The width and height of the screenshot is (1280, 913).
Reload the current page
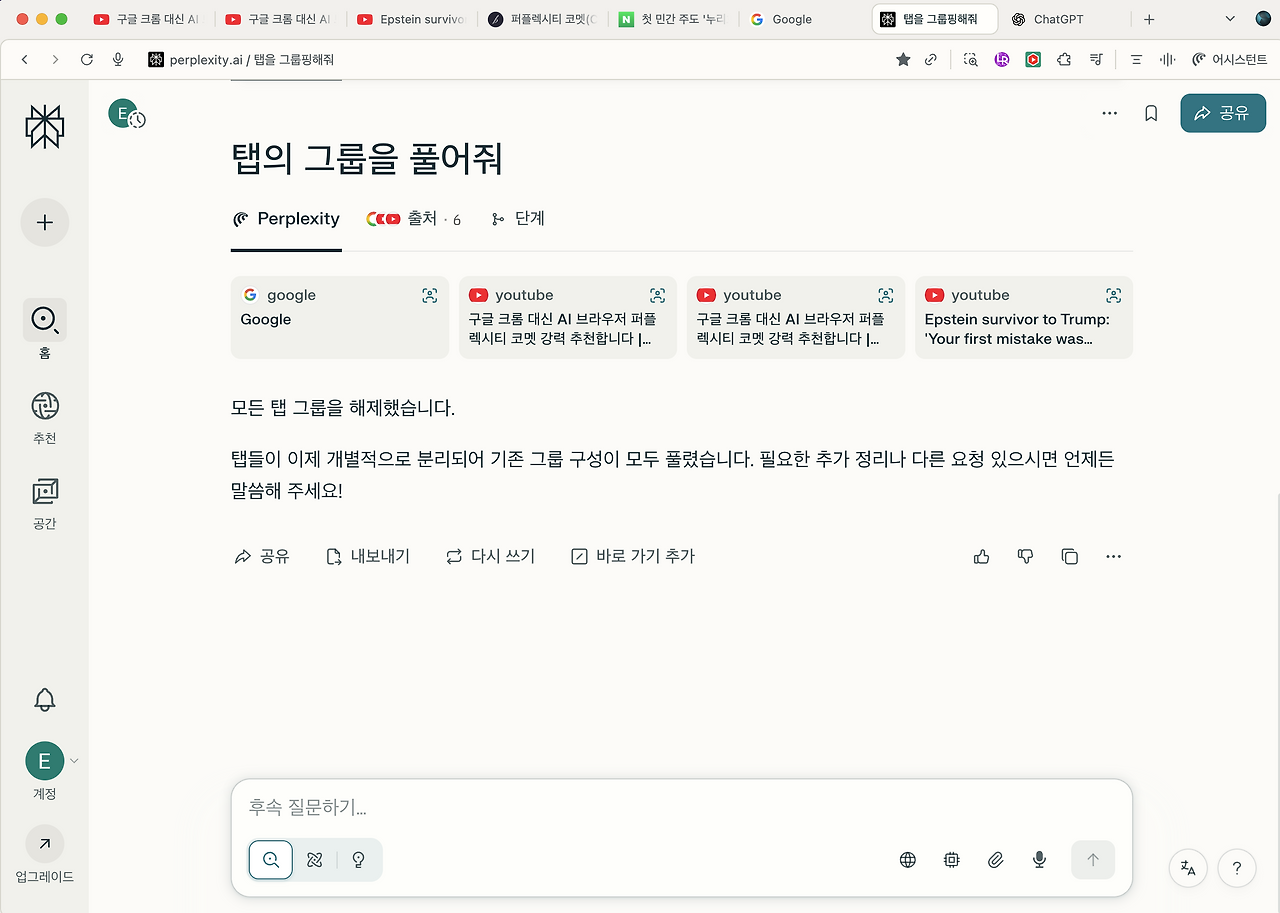click(87, 60)
